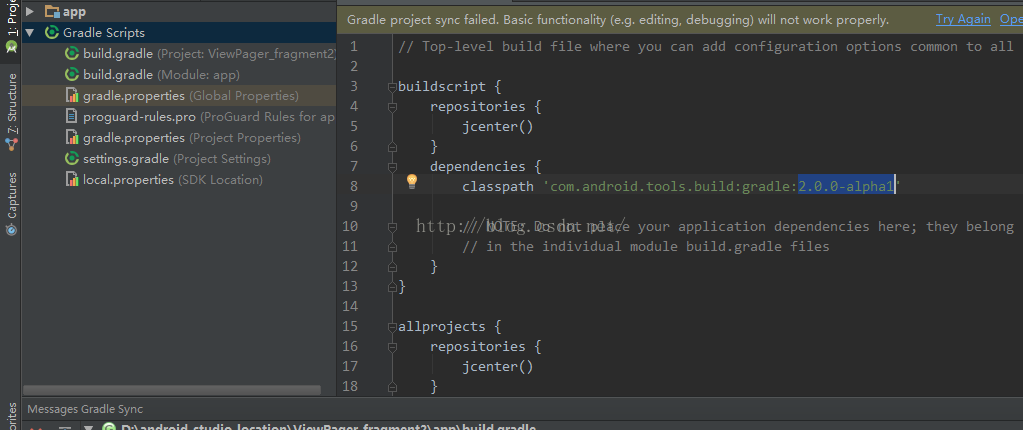This screenshot has height=430, width=1023.
Task: Click the Structure icon in left sidebar
Action: (10, 145)
